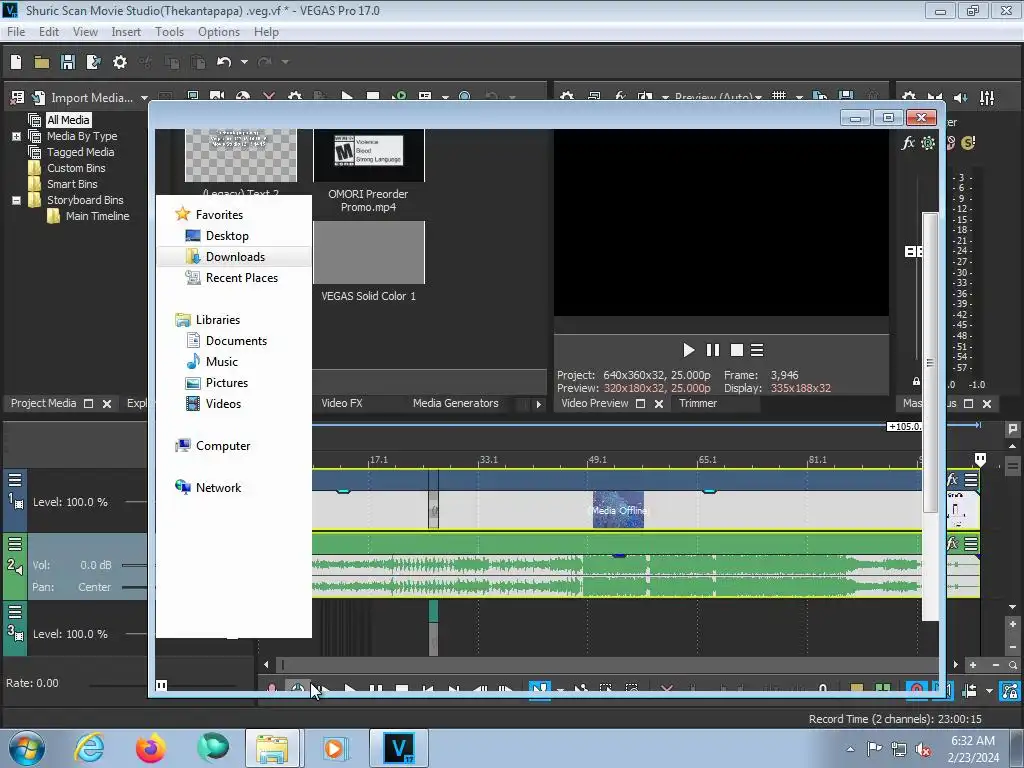Click the muted volume tray icon

click(923, 749)
